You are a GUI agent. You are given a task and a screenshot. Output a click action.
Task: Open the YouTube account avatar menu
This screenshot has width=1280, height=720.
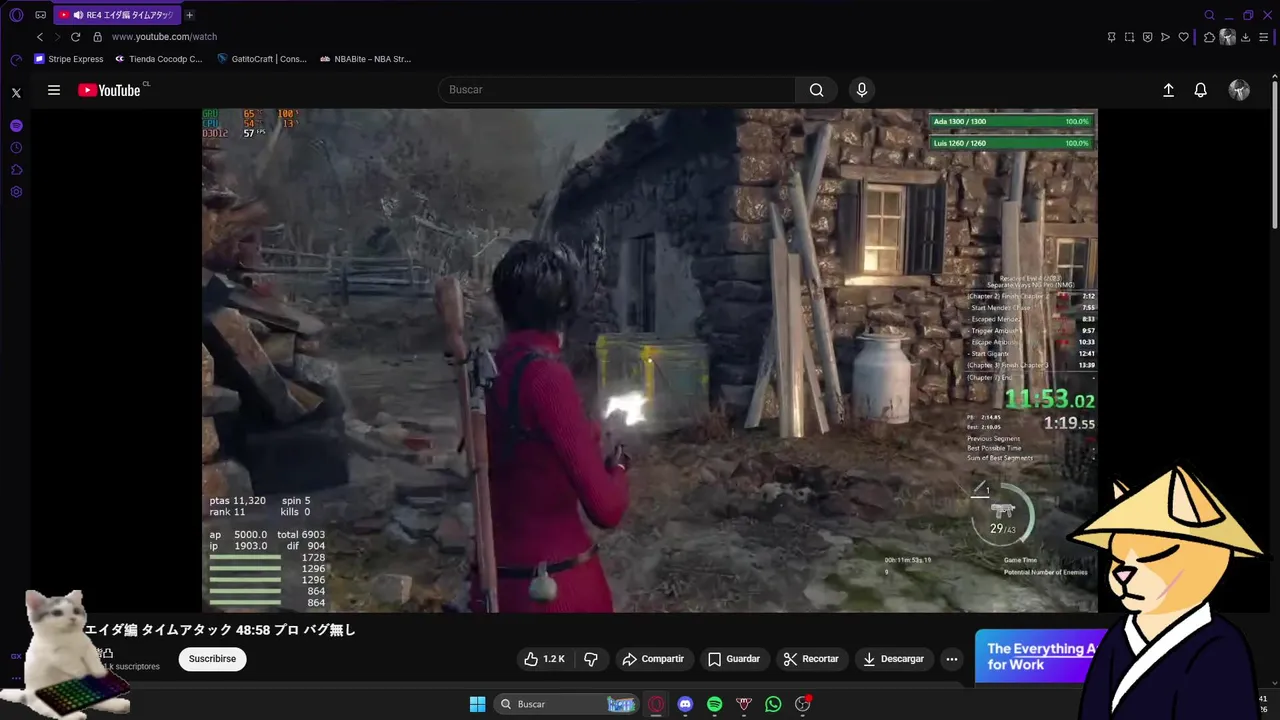[x=1239, y=90]
